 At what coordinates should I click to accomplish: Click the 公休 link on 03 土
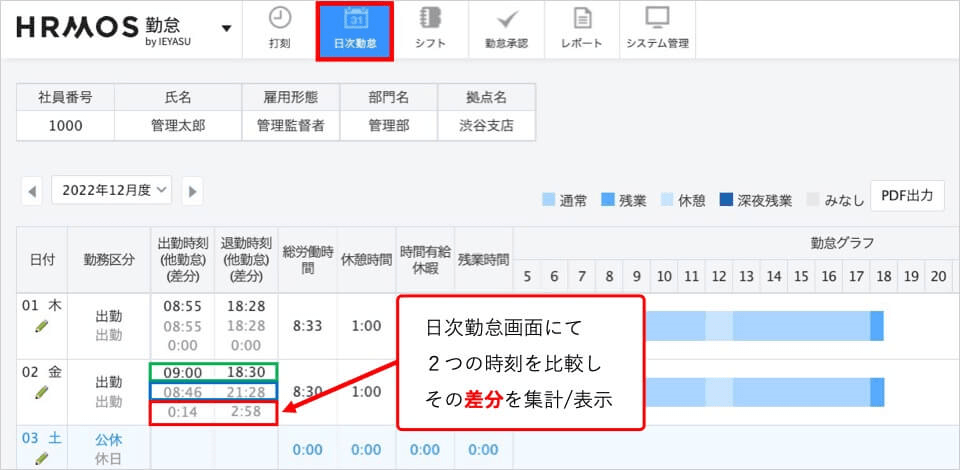tap(108, 438)
